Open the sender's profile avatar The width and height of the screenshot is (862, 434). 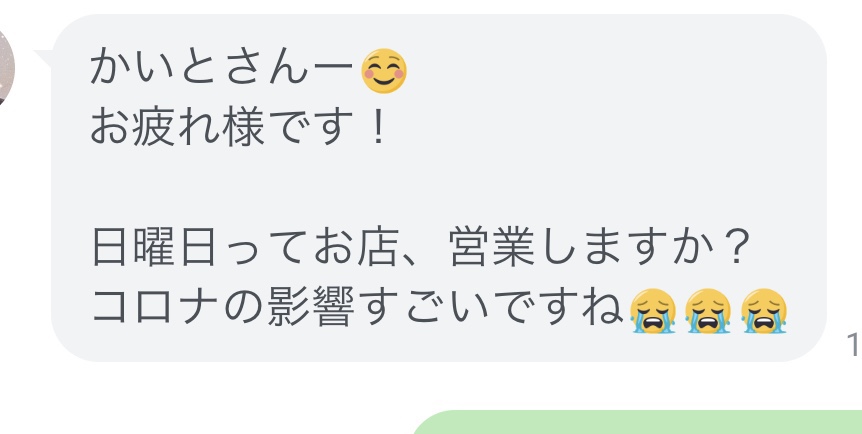[5, 69]
